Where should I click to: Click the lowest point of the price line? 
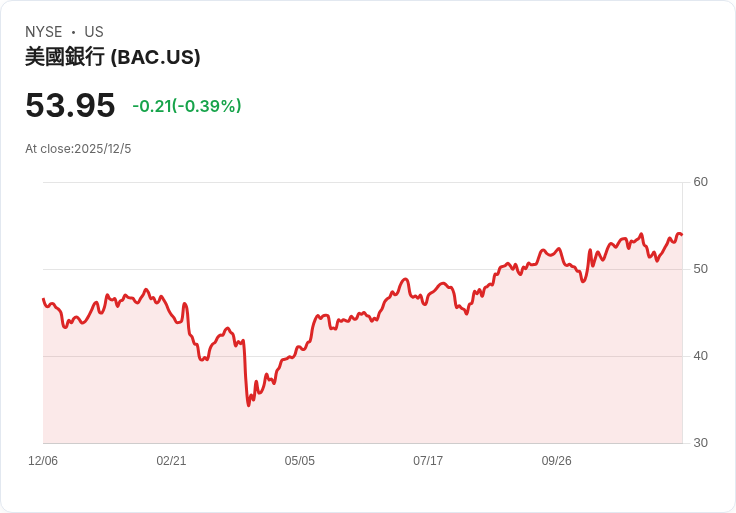pyautogui.click(x=248, y=405)
